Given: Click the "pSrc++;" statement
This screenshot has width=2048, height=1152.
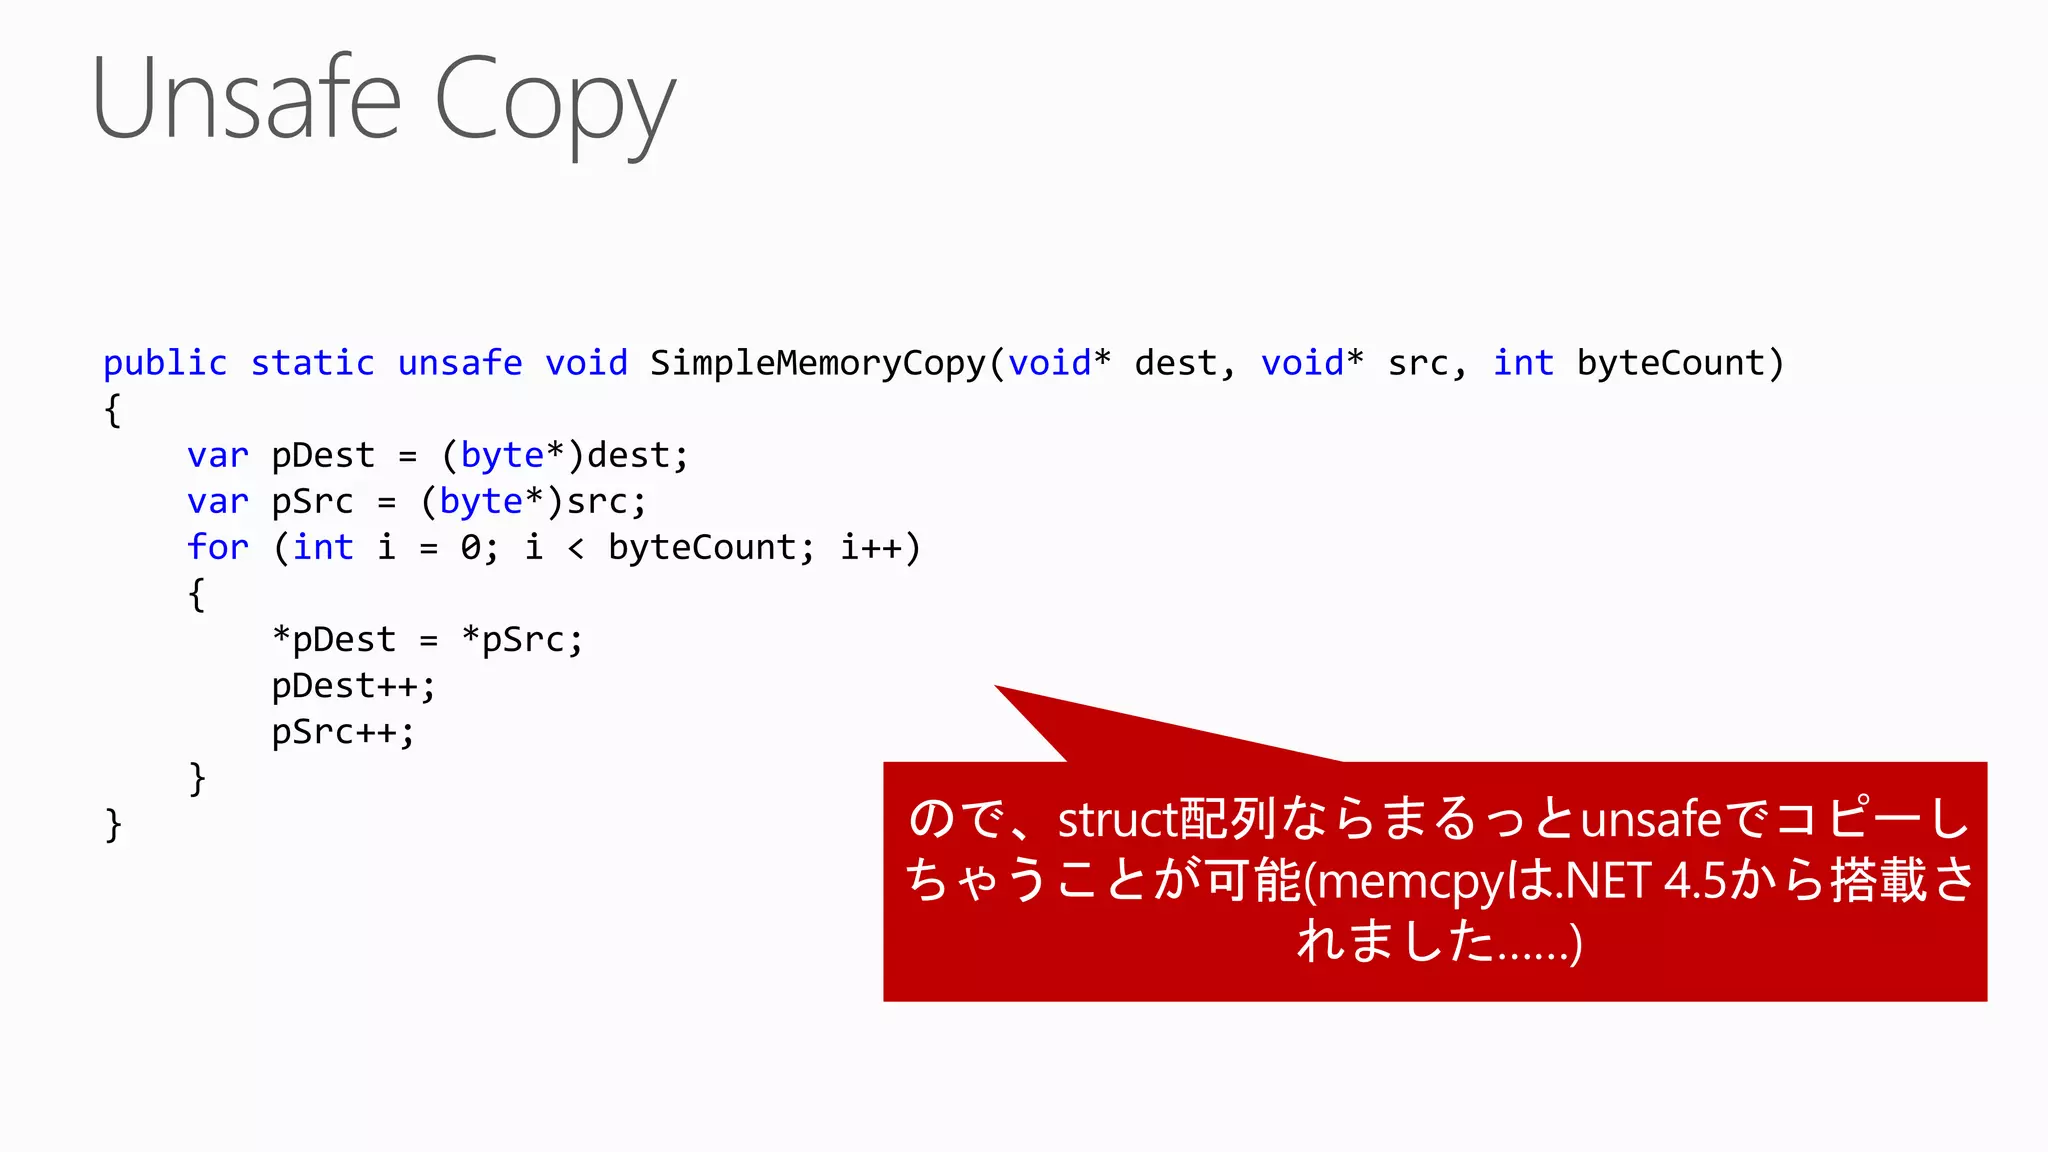Looking at the screenshot, I should pyautogui.click(x=342, y=733).
